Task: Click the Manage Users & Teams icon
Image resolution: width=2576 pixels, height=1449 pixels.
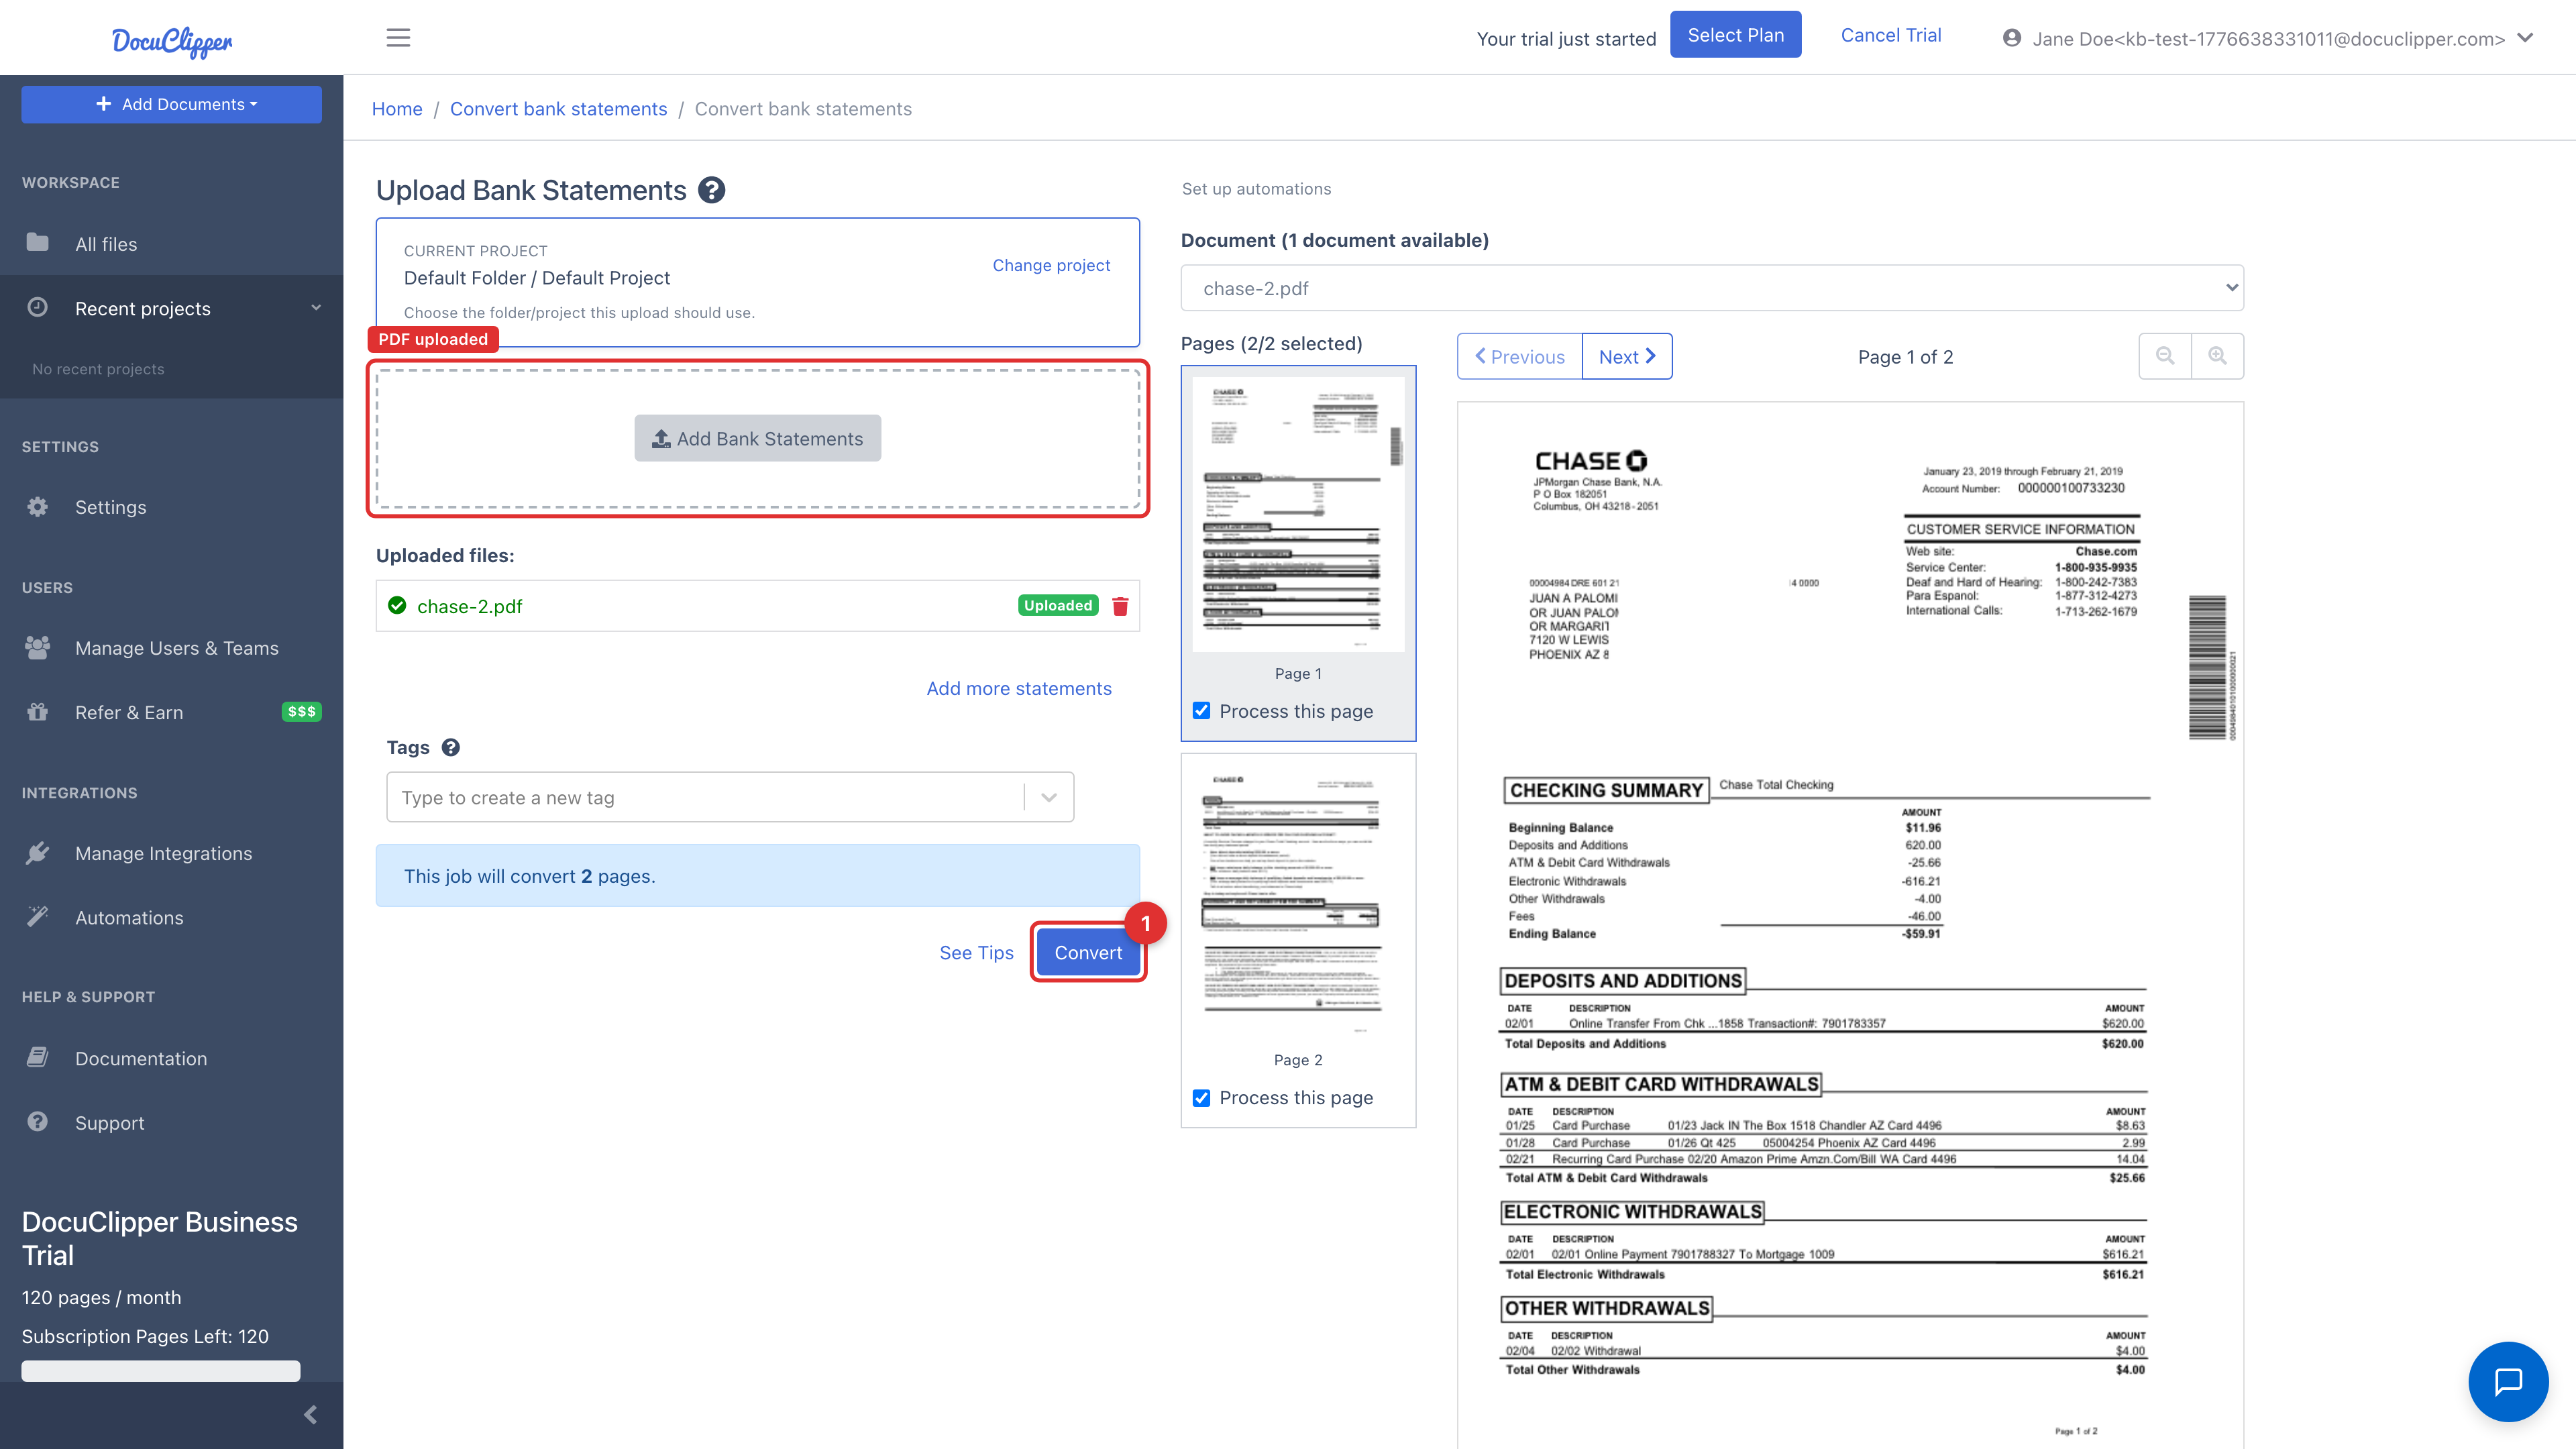Action: pos(37,648)
